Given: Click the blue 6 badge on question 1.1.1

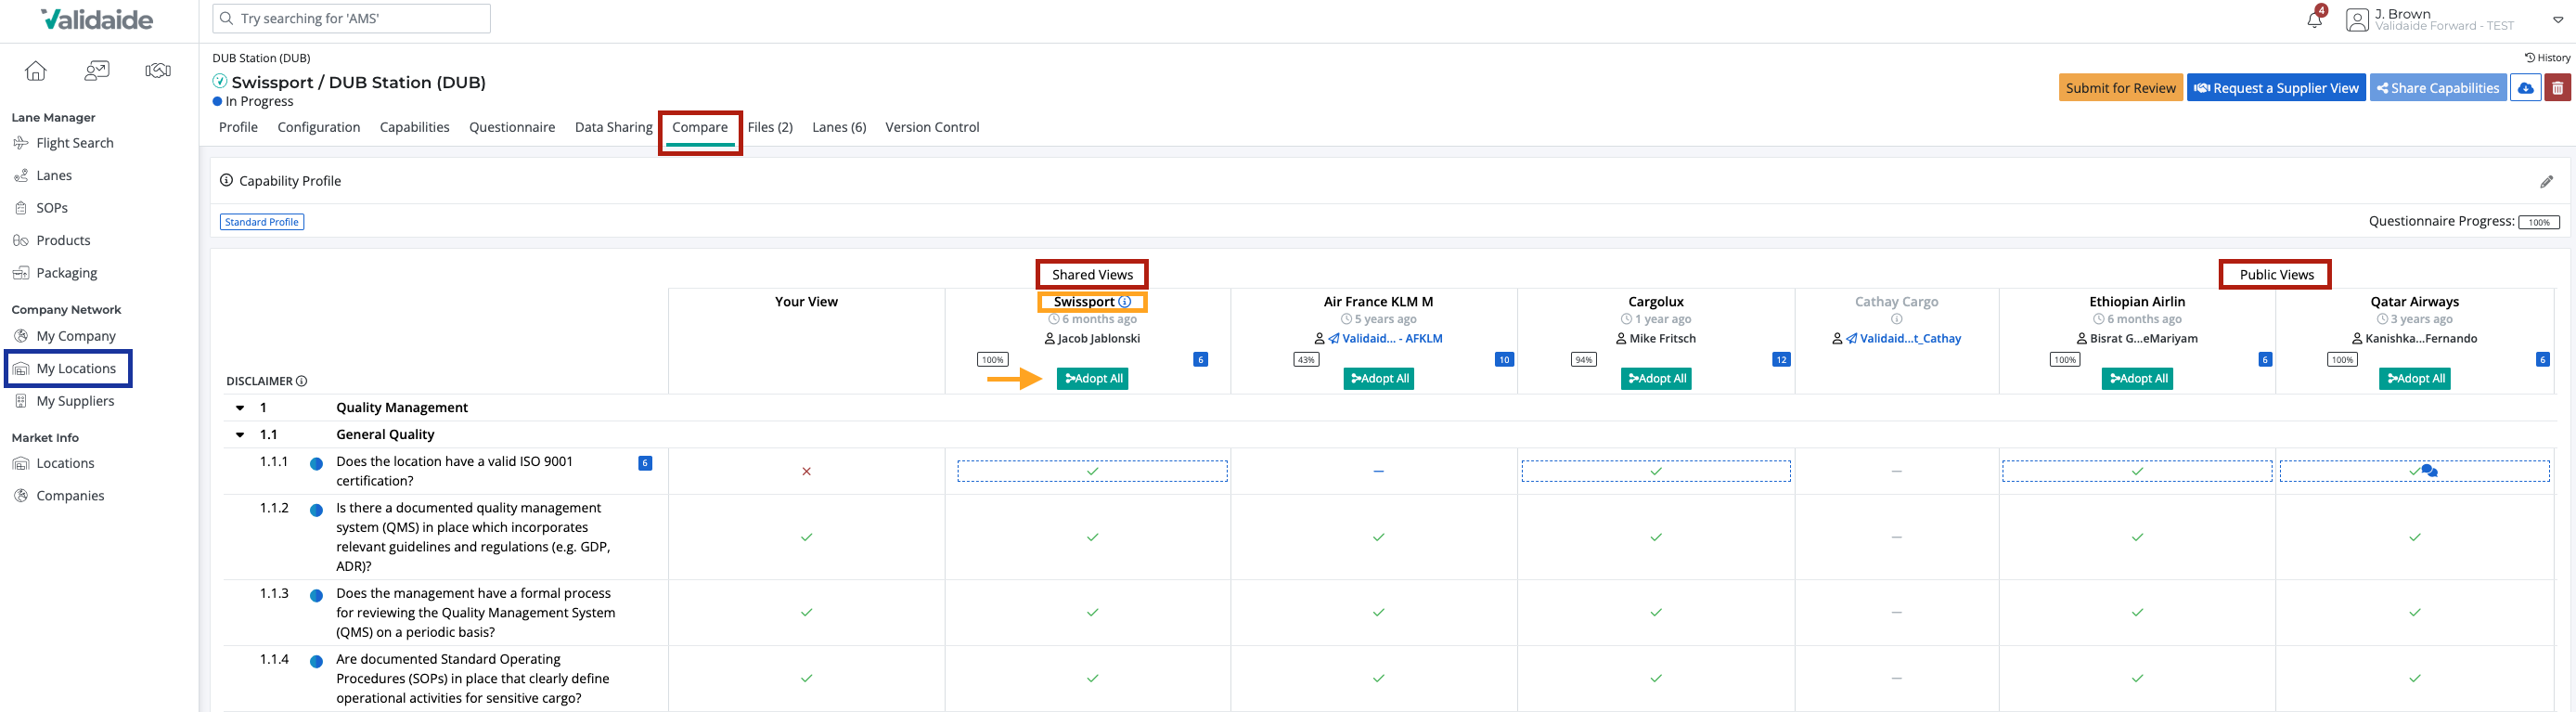Looking at the screenshot, I should 645,463.
